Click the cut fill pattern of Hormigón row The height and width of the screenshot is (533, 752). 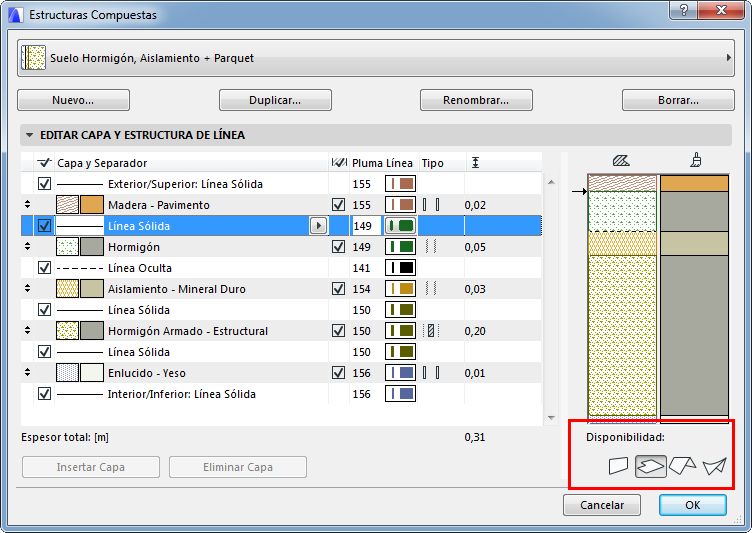point(67,247)
